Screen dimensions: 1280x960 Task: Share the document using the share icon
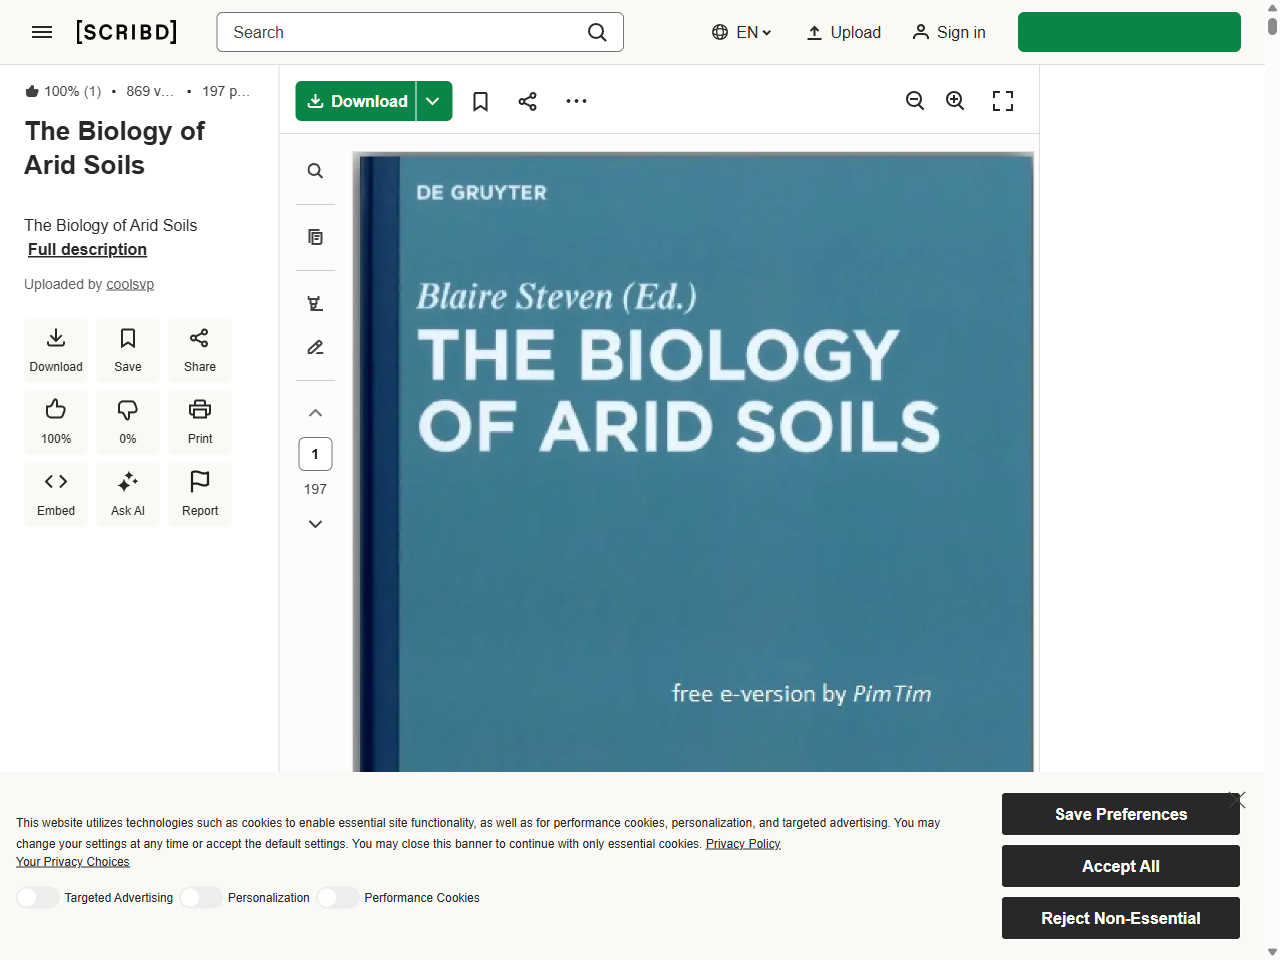coord(527,100)
